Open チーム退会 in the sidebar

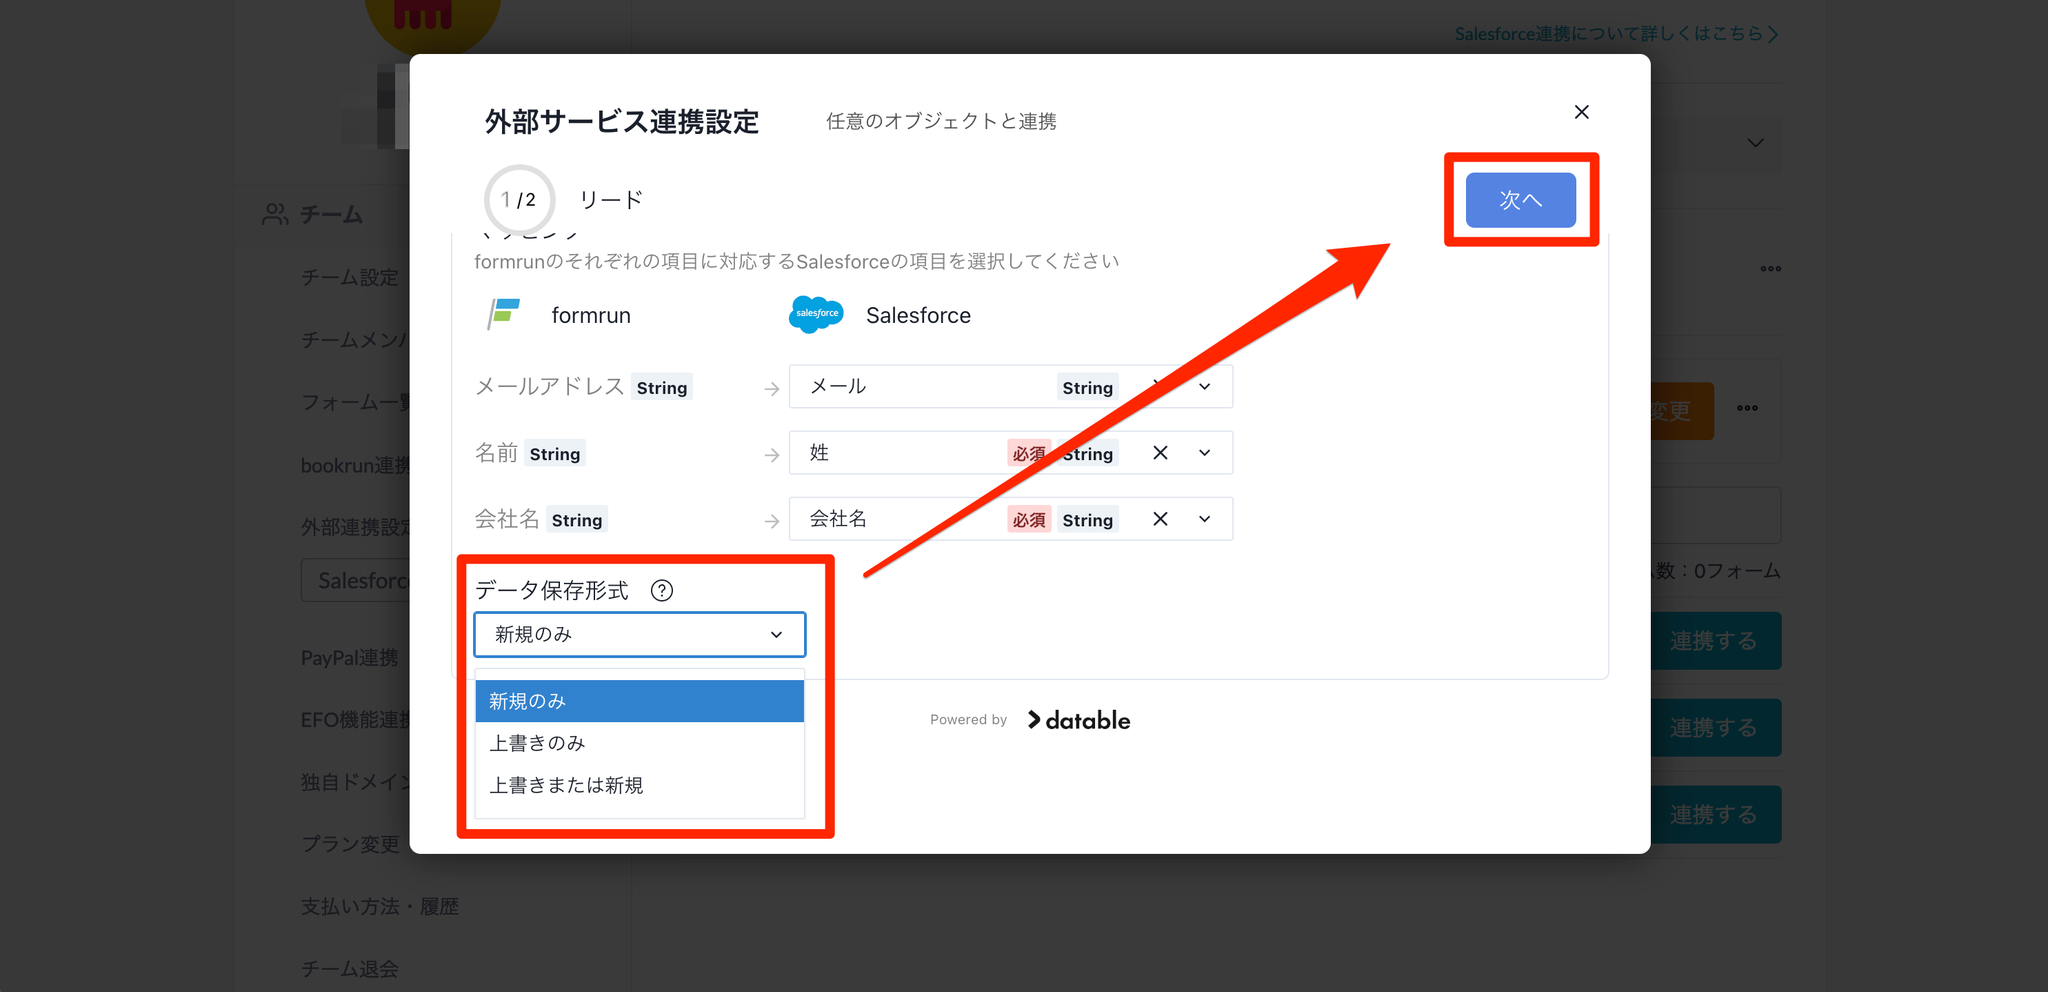(350, 969)
